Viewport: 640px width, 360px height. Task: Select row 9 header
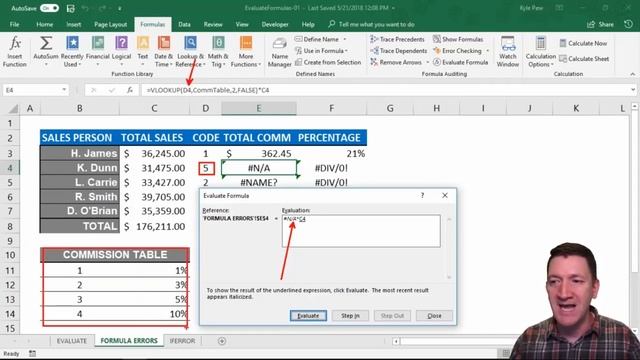[x=10, y=241]
